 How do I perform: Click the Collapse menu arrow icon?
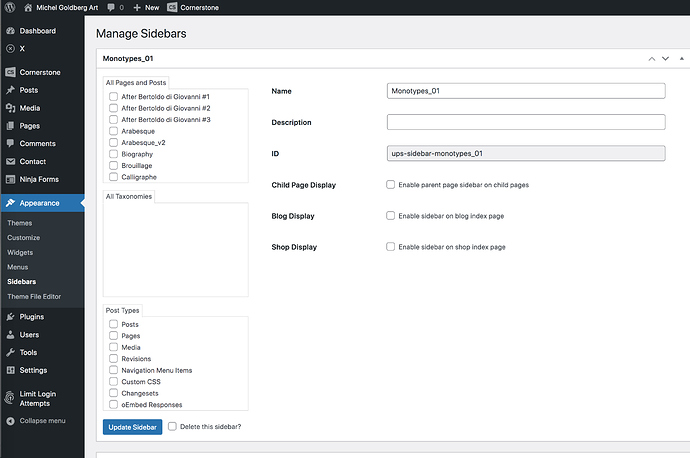click(11, 421)
